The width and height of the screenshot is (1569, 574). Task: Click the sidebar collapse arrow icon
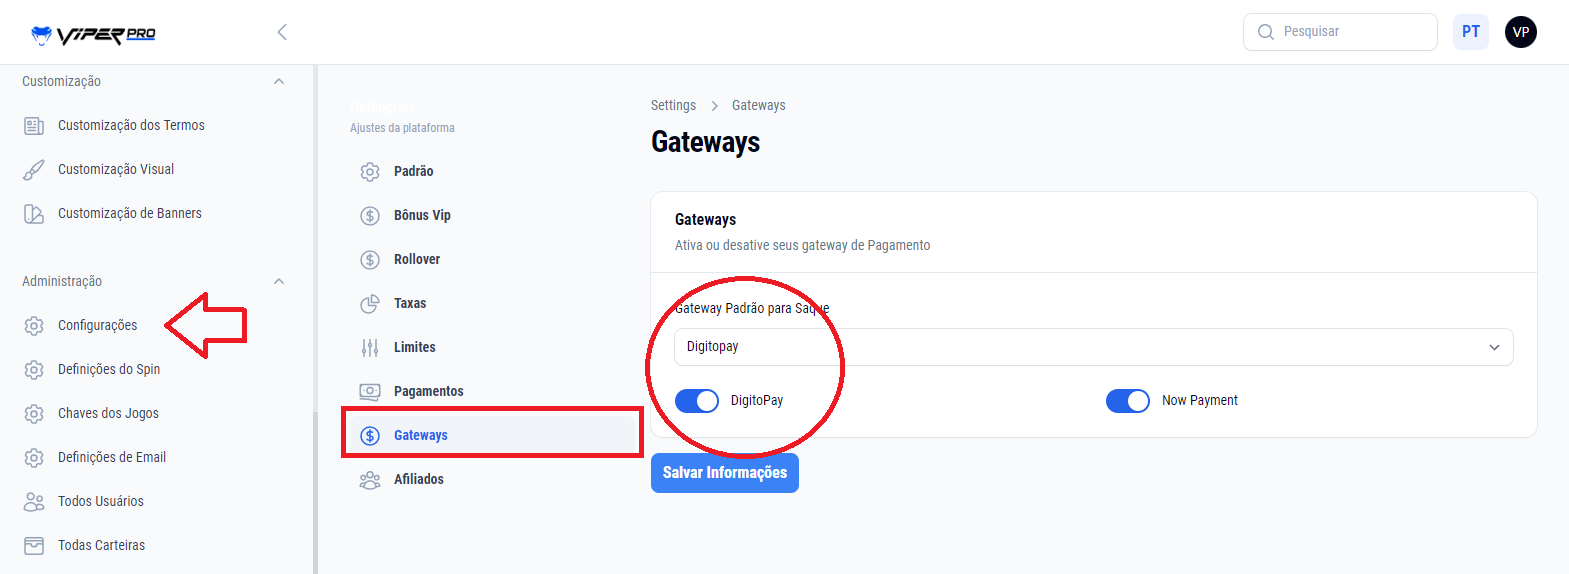[x=282, y=32]
